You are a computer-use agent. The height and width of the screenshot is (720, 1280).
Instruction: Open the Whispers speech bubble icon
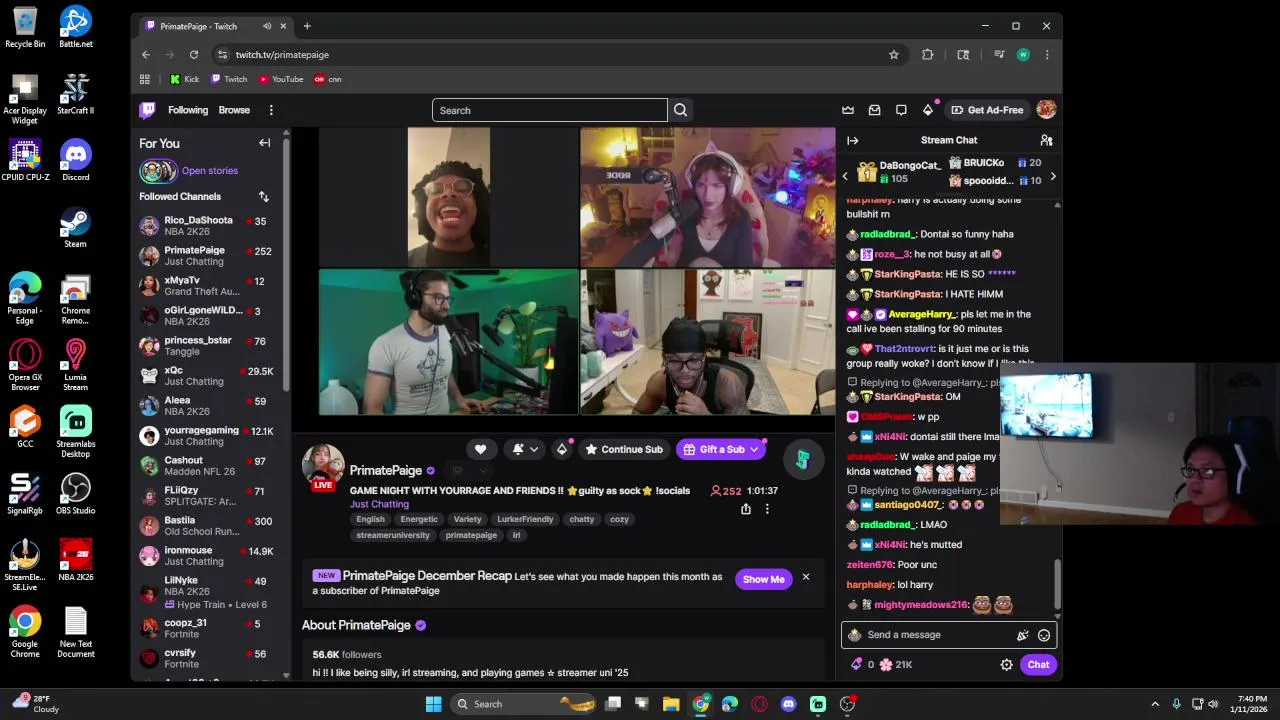[901, 110]
